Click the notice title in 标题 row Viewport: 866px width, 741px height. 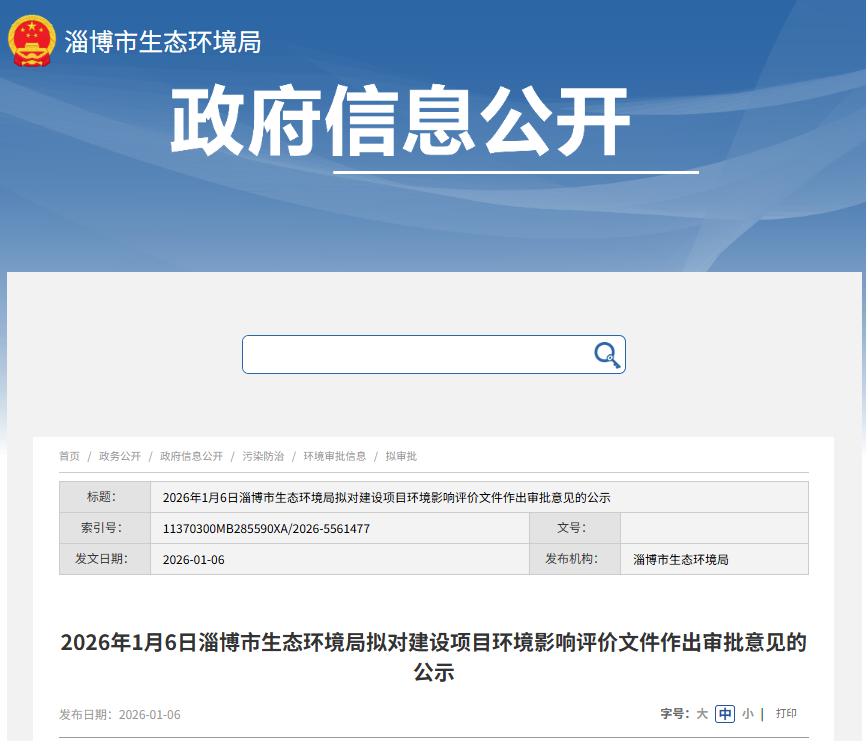(x=386, y=498)
